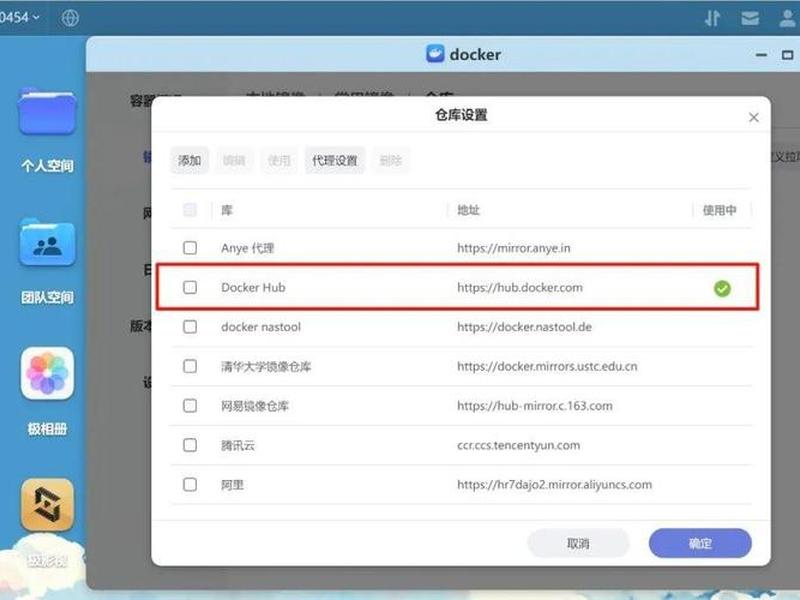Click the hr7dajo2.mirror.aliyuncs.com address
Screen dimensions: 800x600
point(555,484)
